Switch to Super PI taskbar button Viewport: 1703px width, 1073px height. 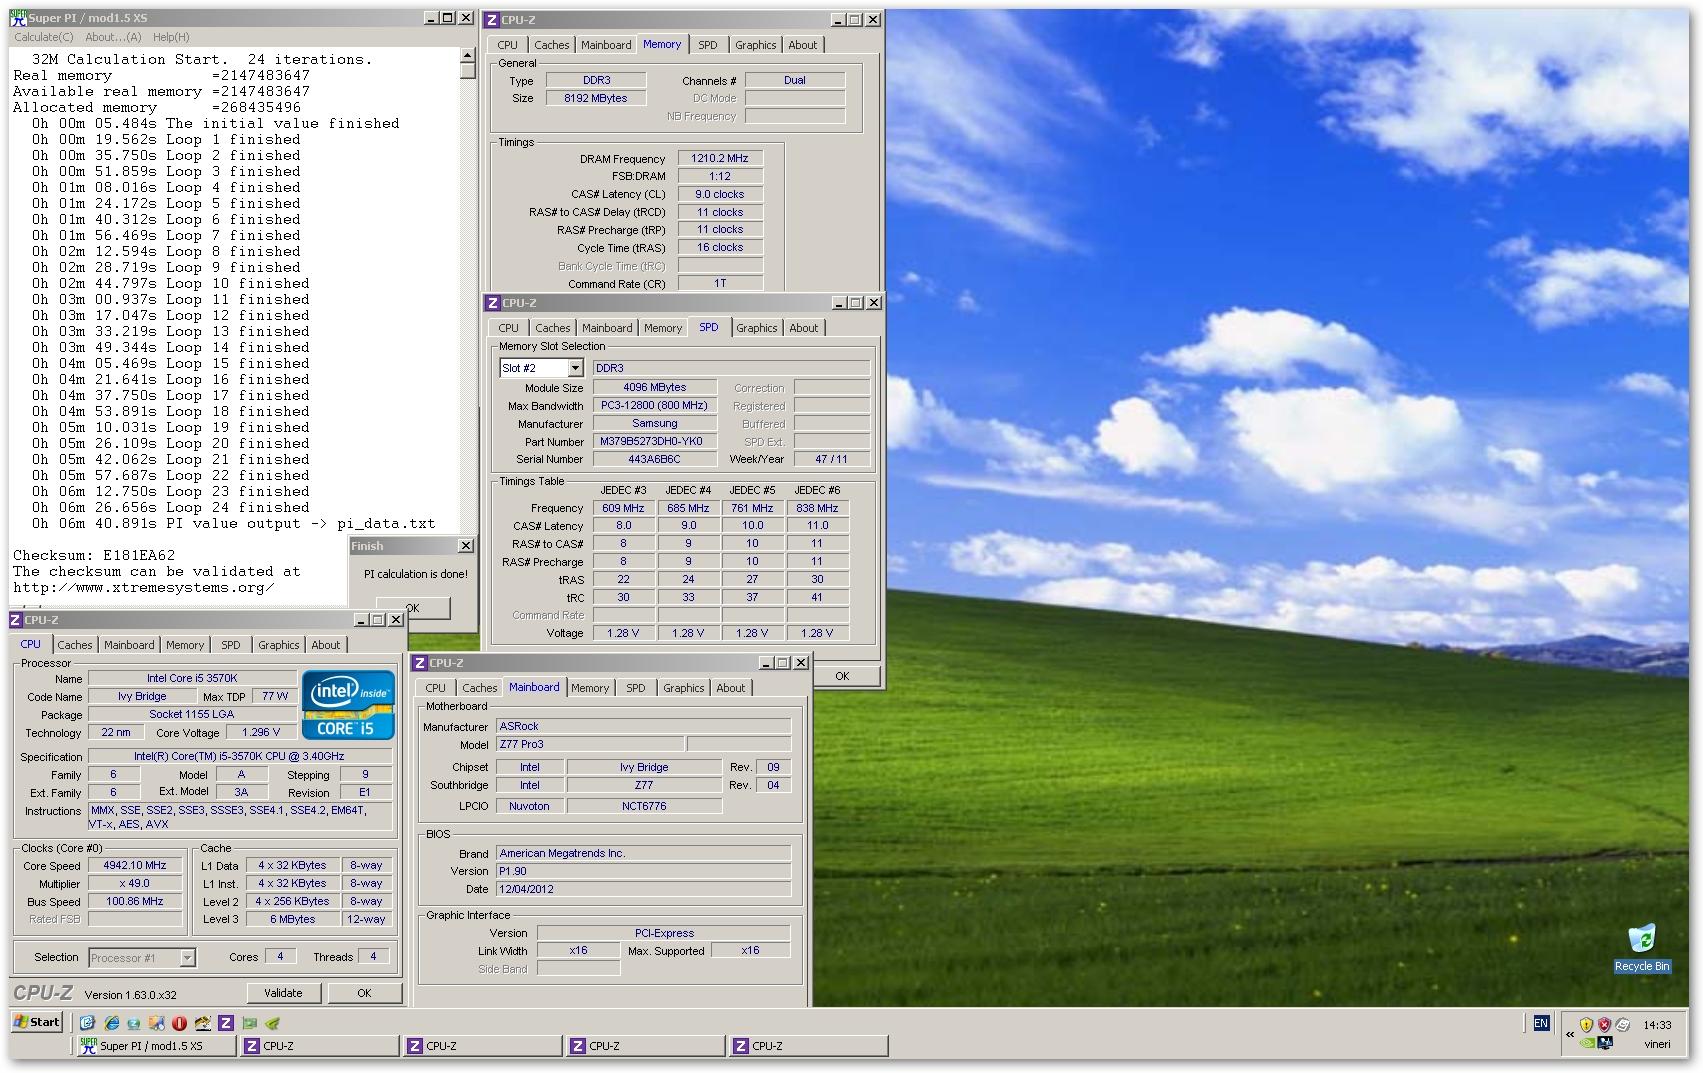coord(157,1046)
